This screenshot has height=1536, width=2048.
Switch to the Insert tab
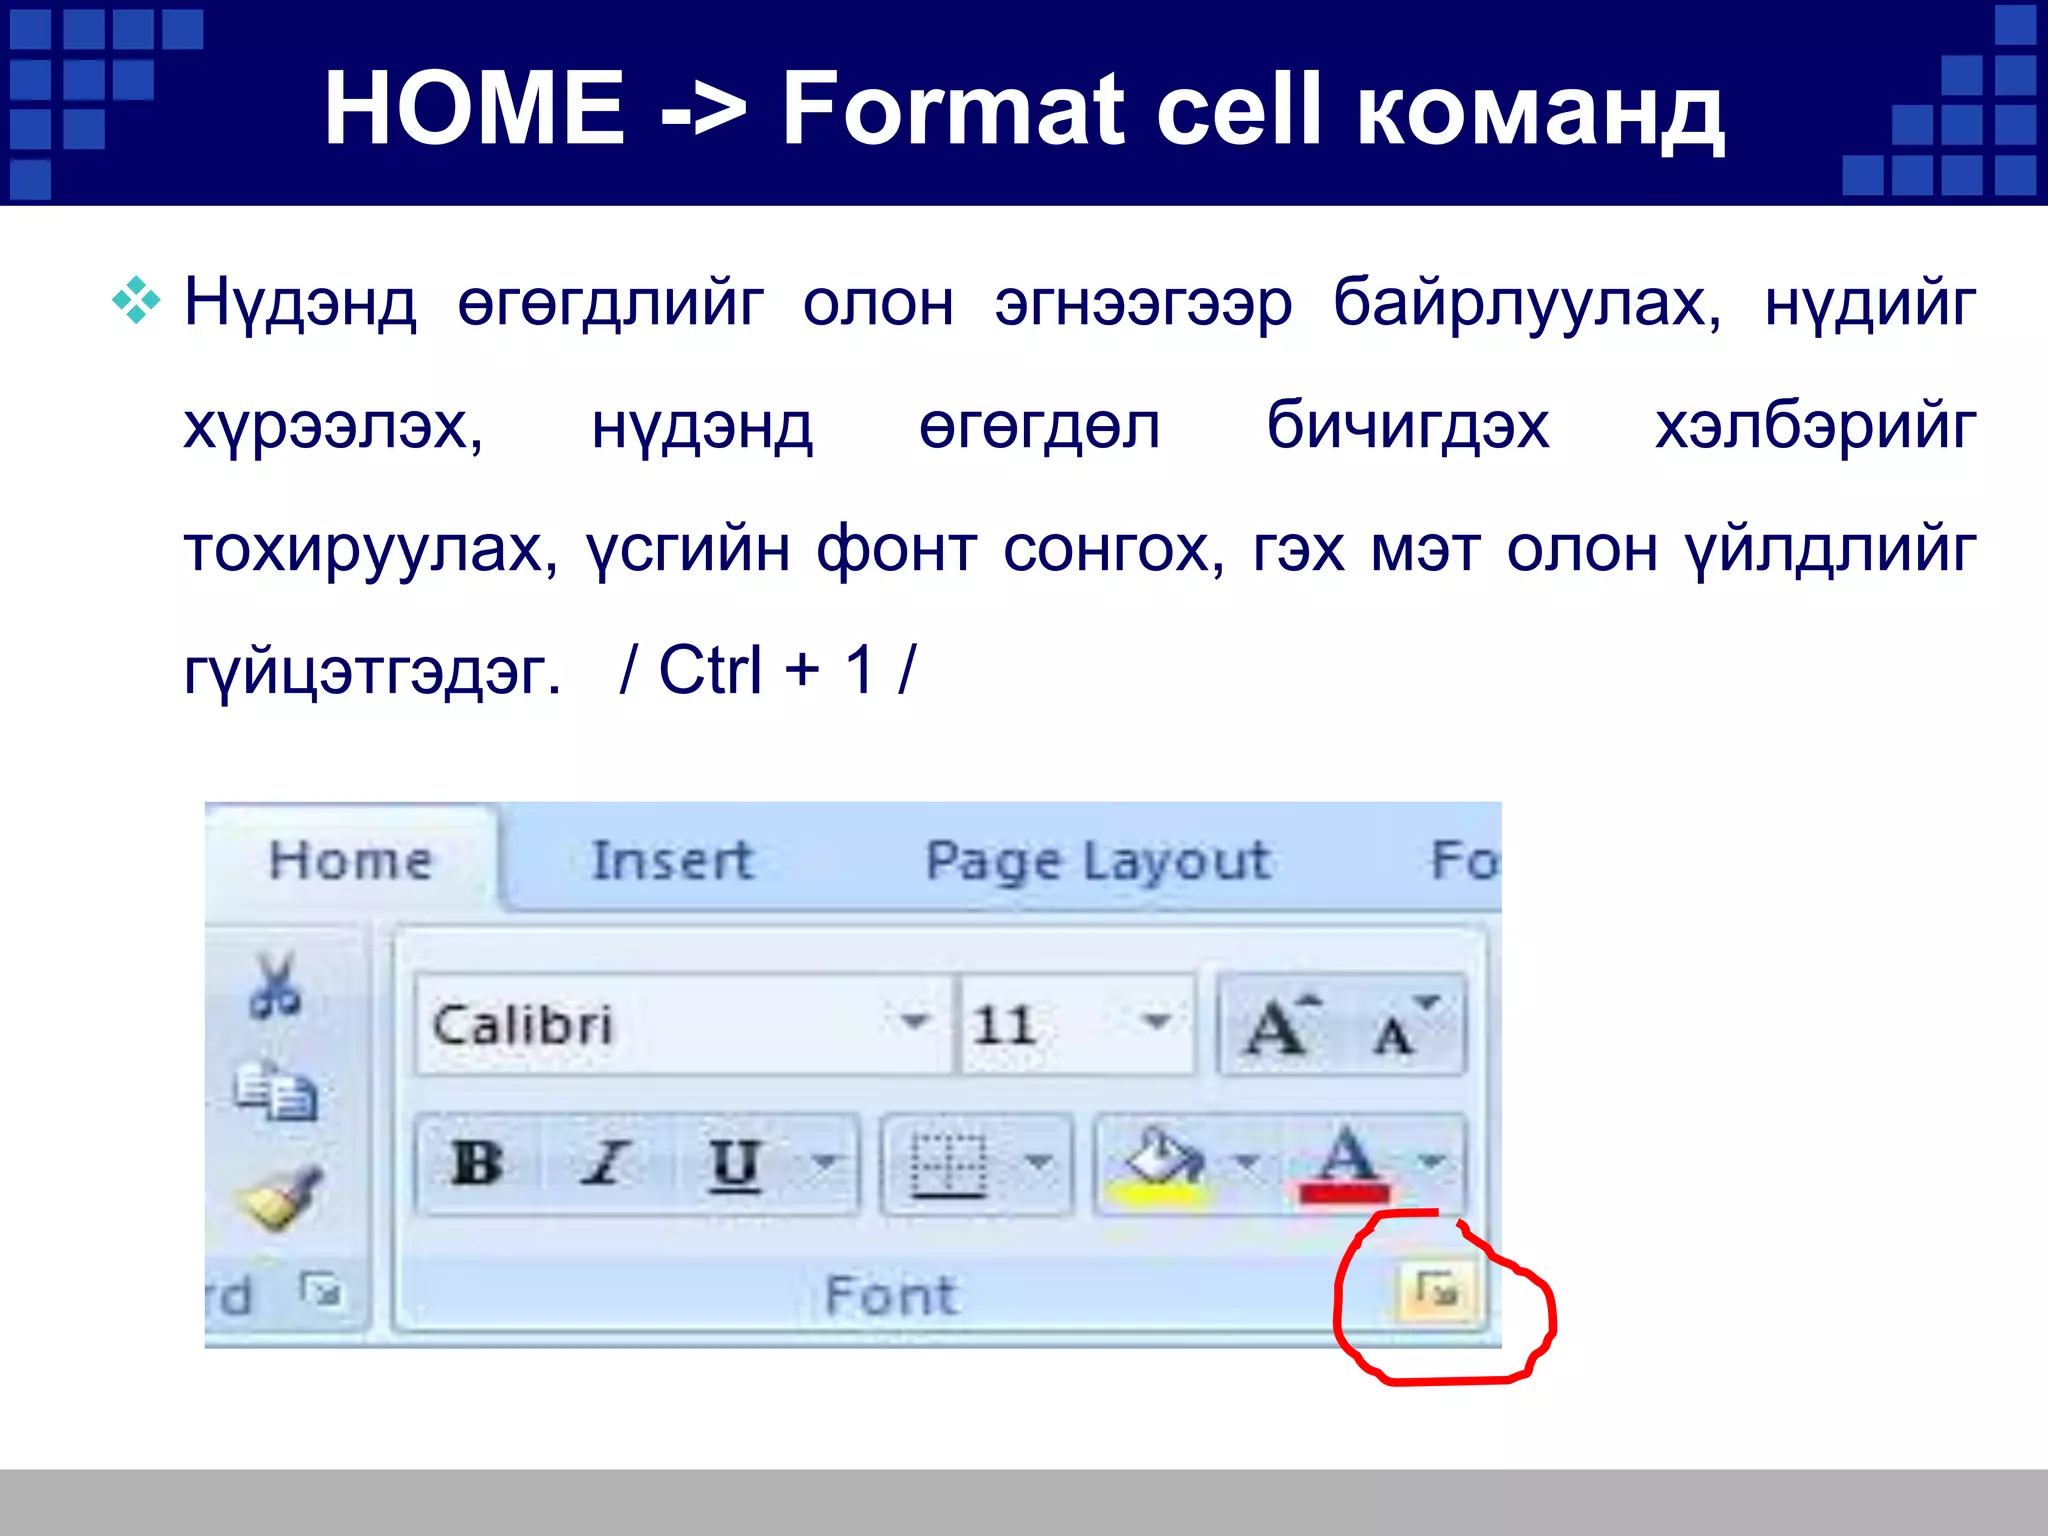pyautogui.click(x=671, y=860)
